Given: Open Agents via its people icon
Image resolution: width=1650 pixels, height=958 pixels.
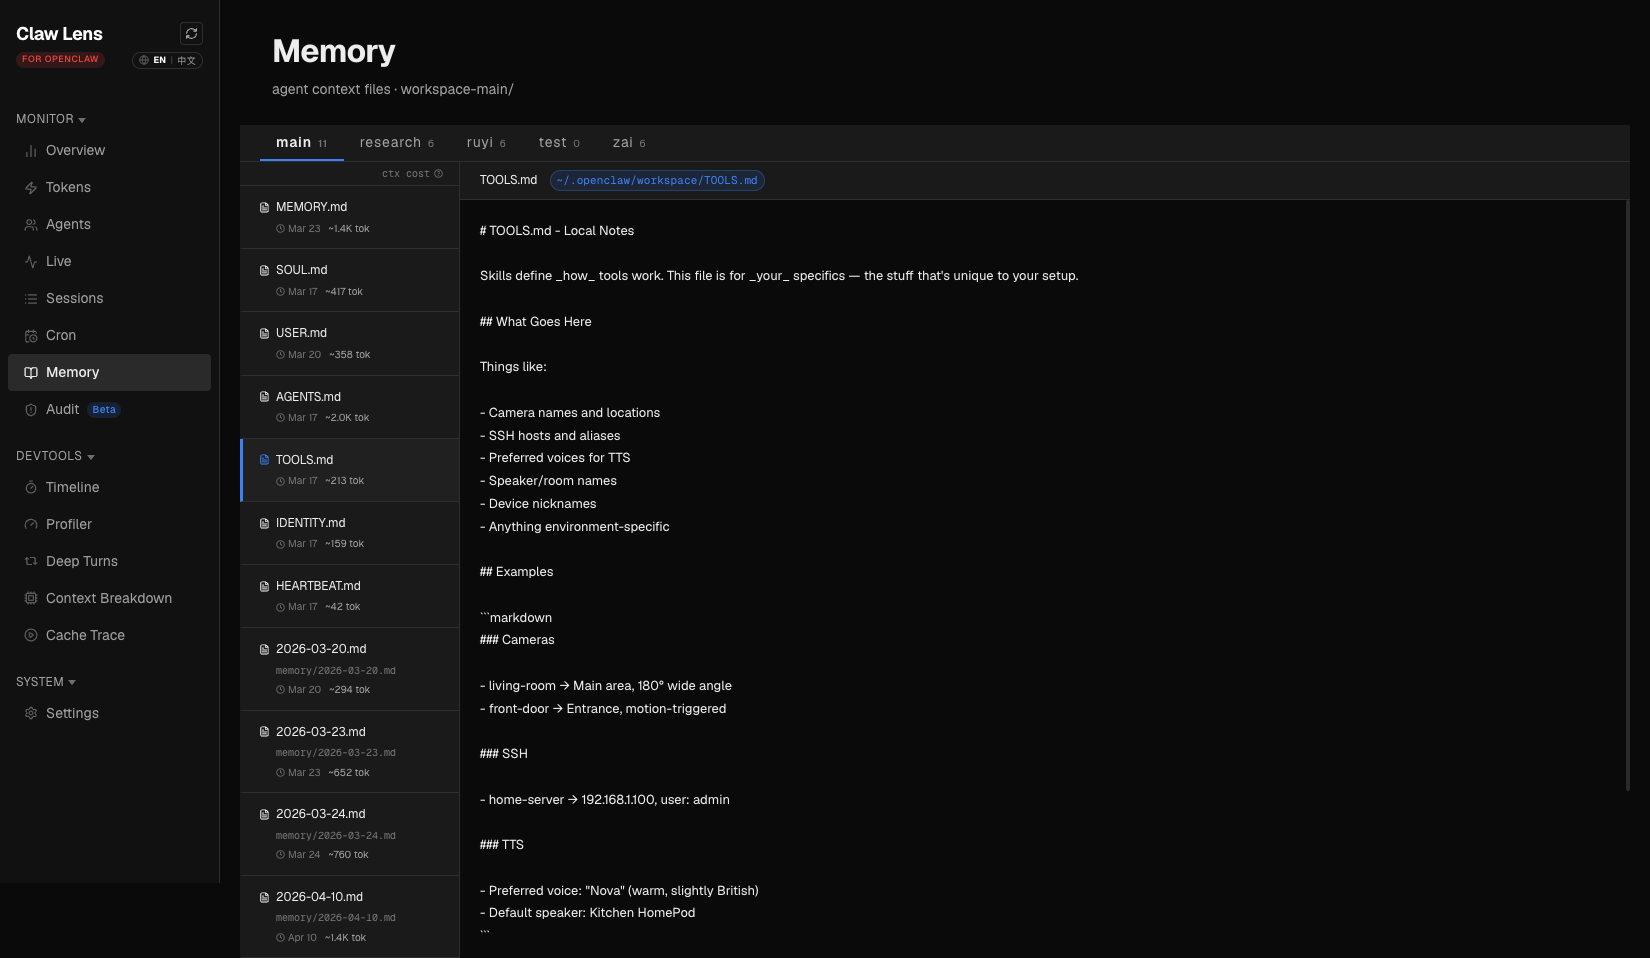Looking at the screenshot, I should (x=31, y=225).
